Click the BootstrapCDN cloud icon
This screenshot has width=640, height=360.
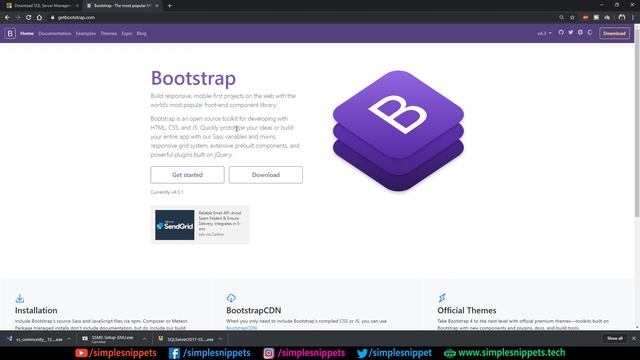pyautogui.click(x=231, y=298)
